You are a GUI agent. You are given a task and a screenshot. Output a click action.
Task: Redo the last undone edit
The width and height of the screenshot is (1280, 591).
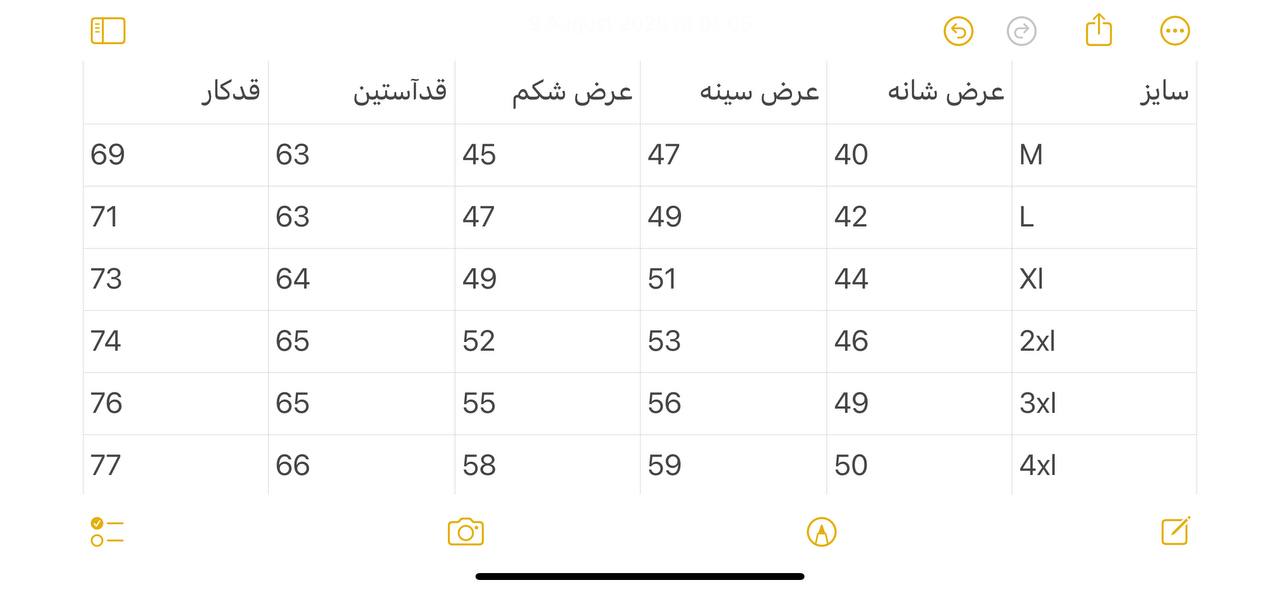tap(1021, 31)
